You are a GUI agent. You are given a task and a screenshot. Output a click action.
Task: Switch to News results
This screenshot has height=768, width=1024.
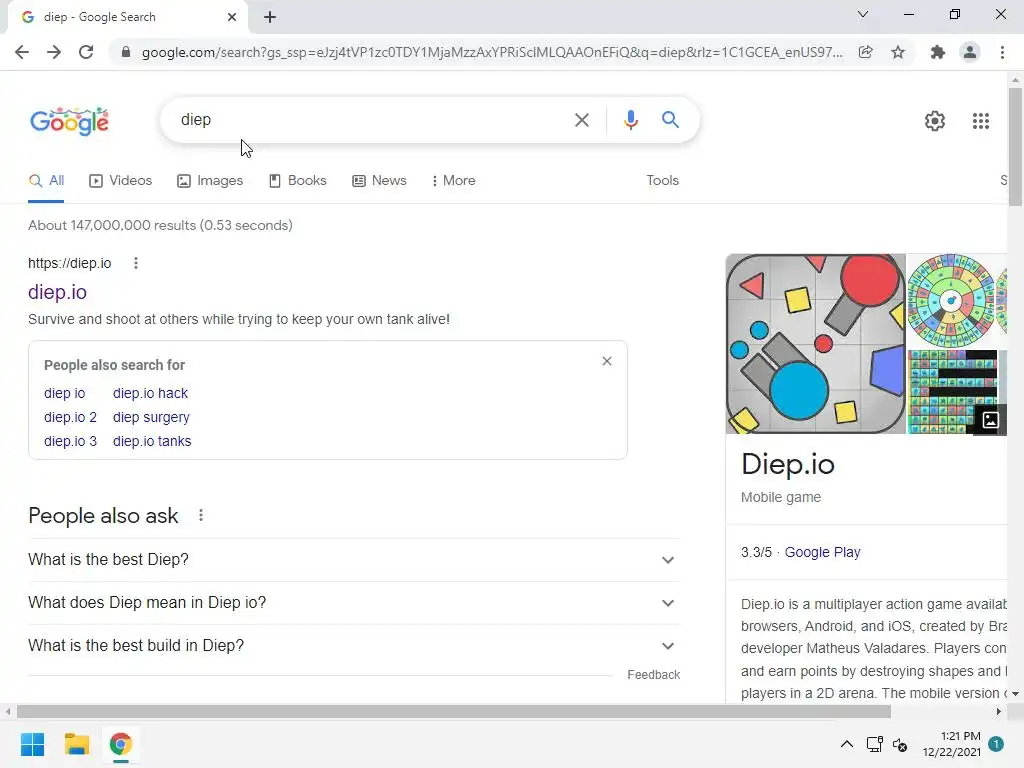click(x=379, y=181)
